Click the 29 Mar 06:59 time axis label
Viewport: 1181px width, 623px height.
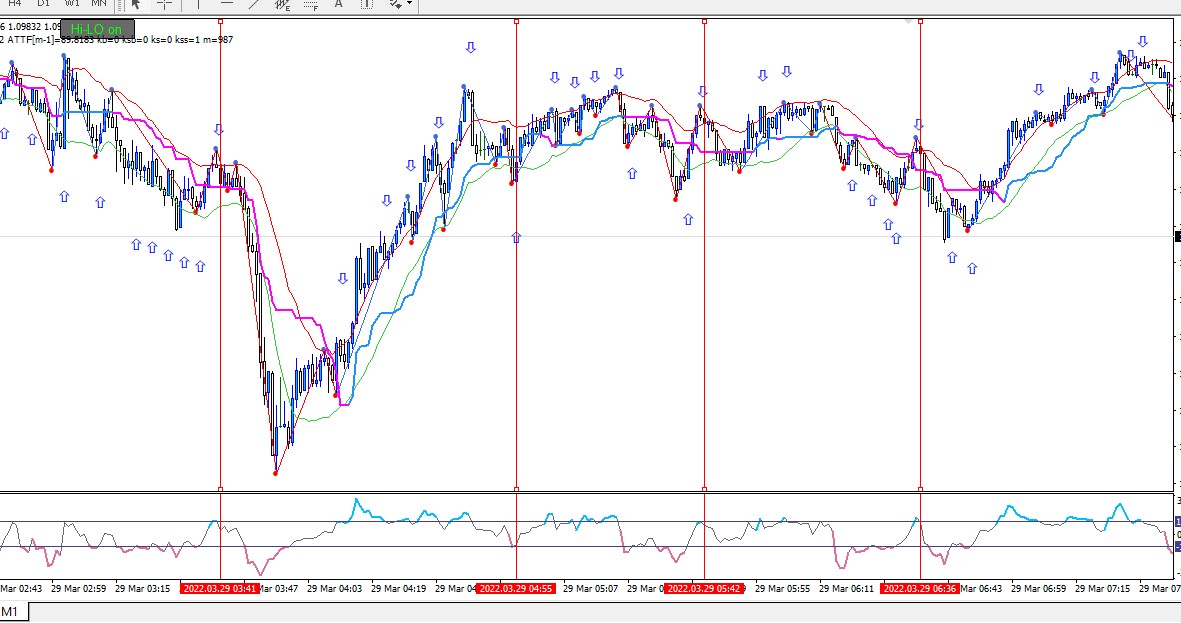tap(1039, 588)
